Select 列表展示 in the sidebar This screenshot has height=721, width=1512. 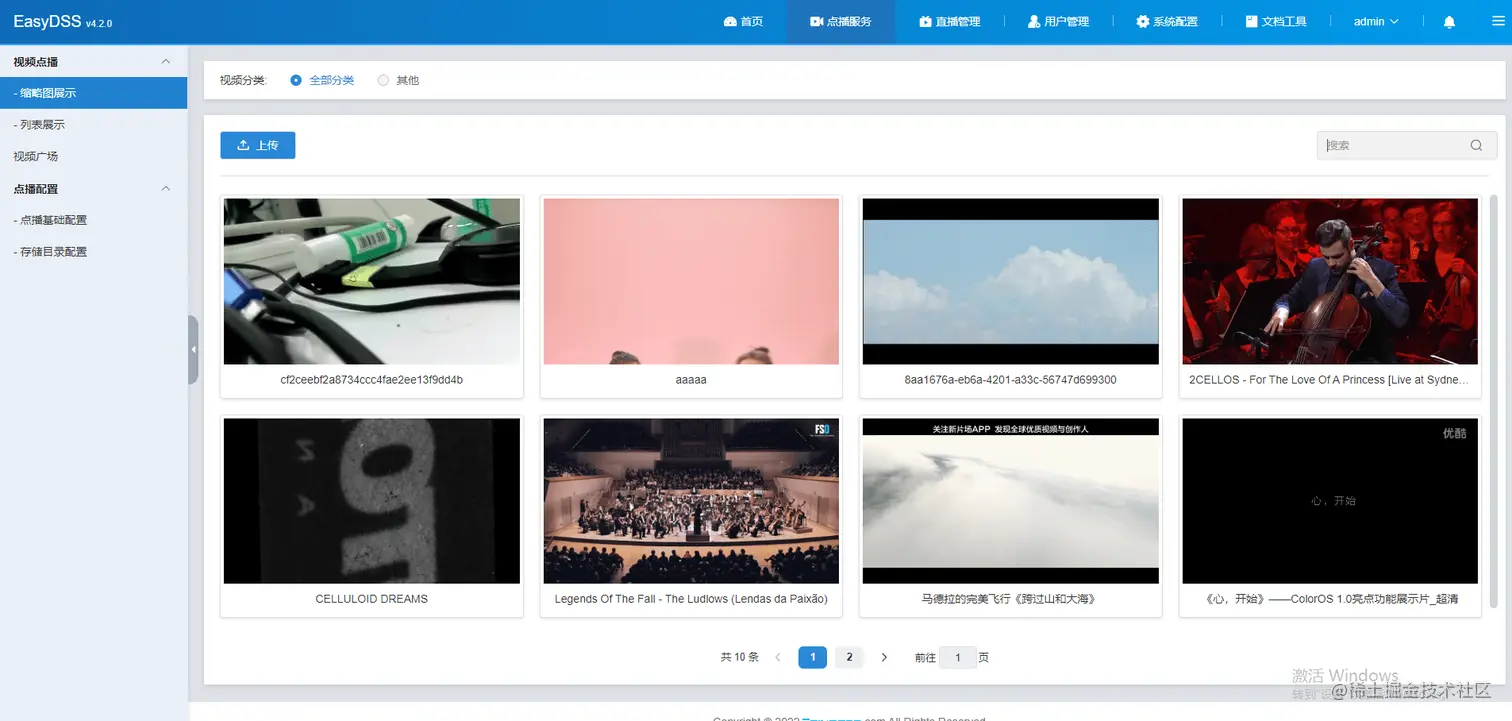click(93, 125)
